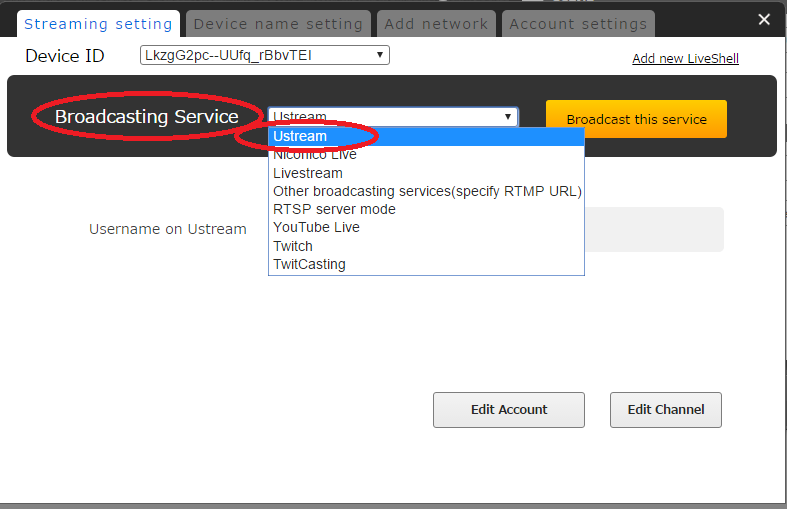
Task: Choose RTSP server mode option
Action: click(426, 209)
